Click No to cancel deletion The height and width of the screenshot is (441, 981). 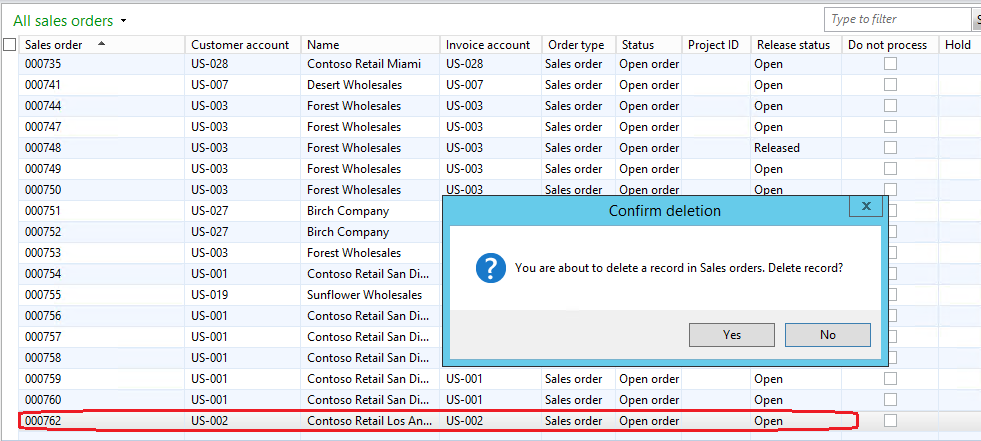827,335
